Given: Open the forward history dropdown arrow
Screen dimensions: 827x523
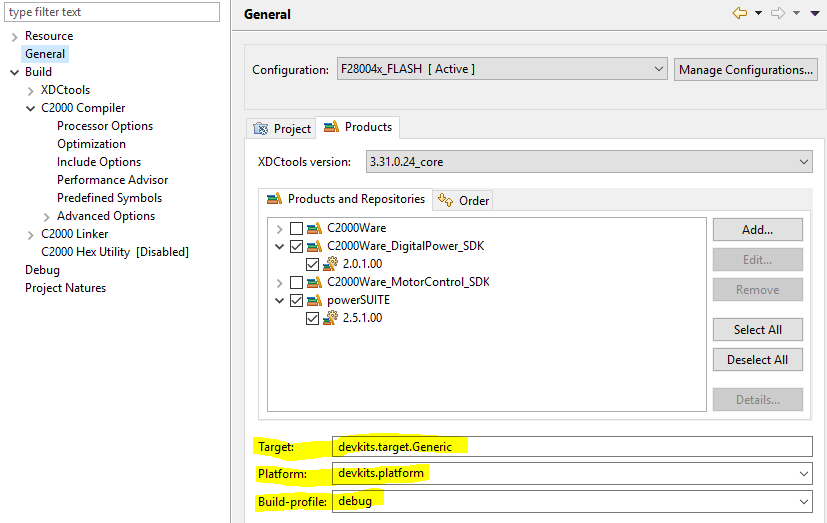Looking at the screenshot, I should tap(796, 14).
